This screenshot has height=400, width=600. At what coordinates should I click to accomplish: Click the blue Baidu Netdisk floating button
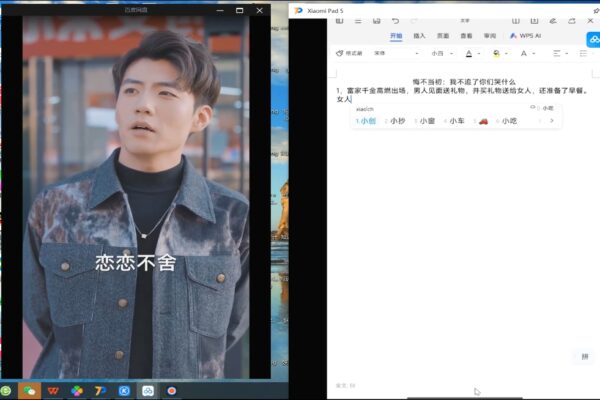pos(593,39)
